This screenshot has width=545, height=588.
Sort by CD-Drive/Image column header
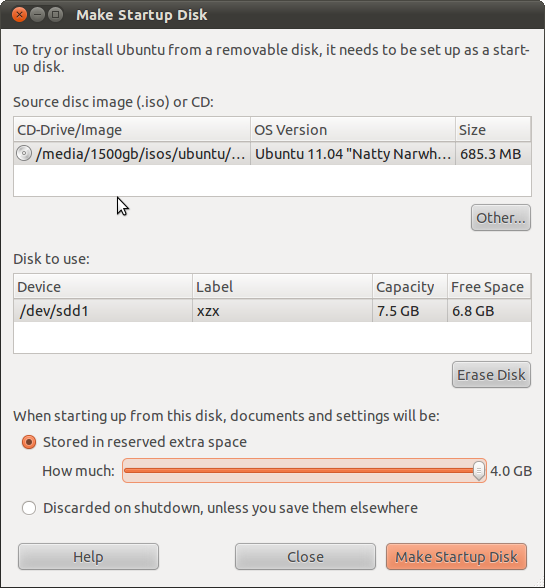coord(132,130)
